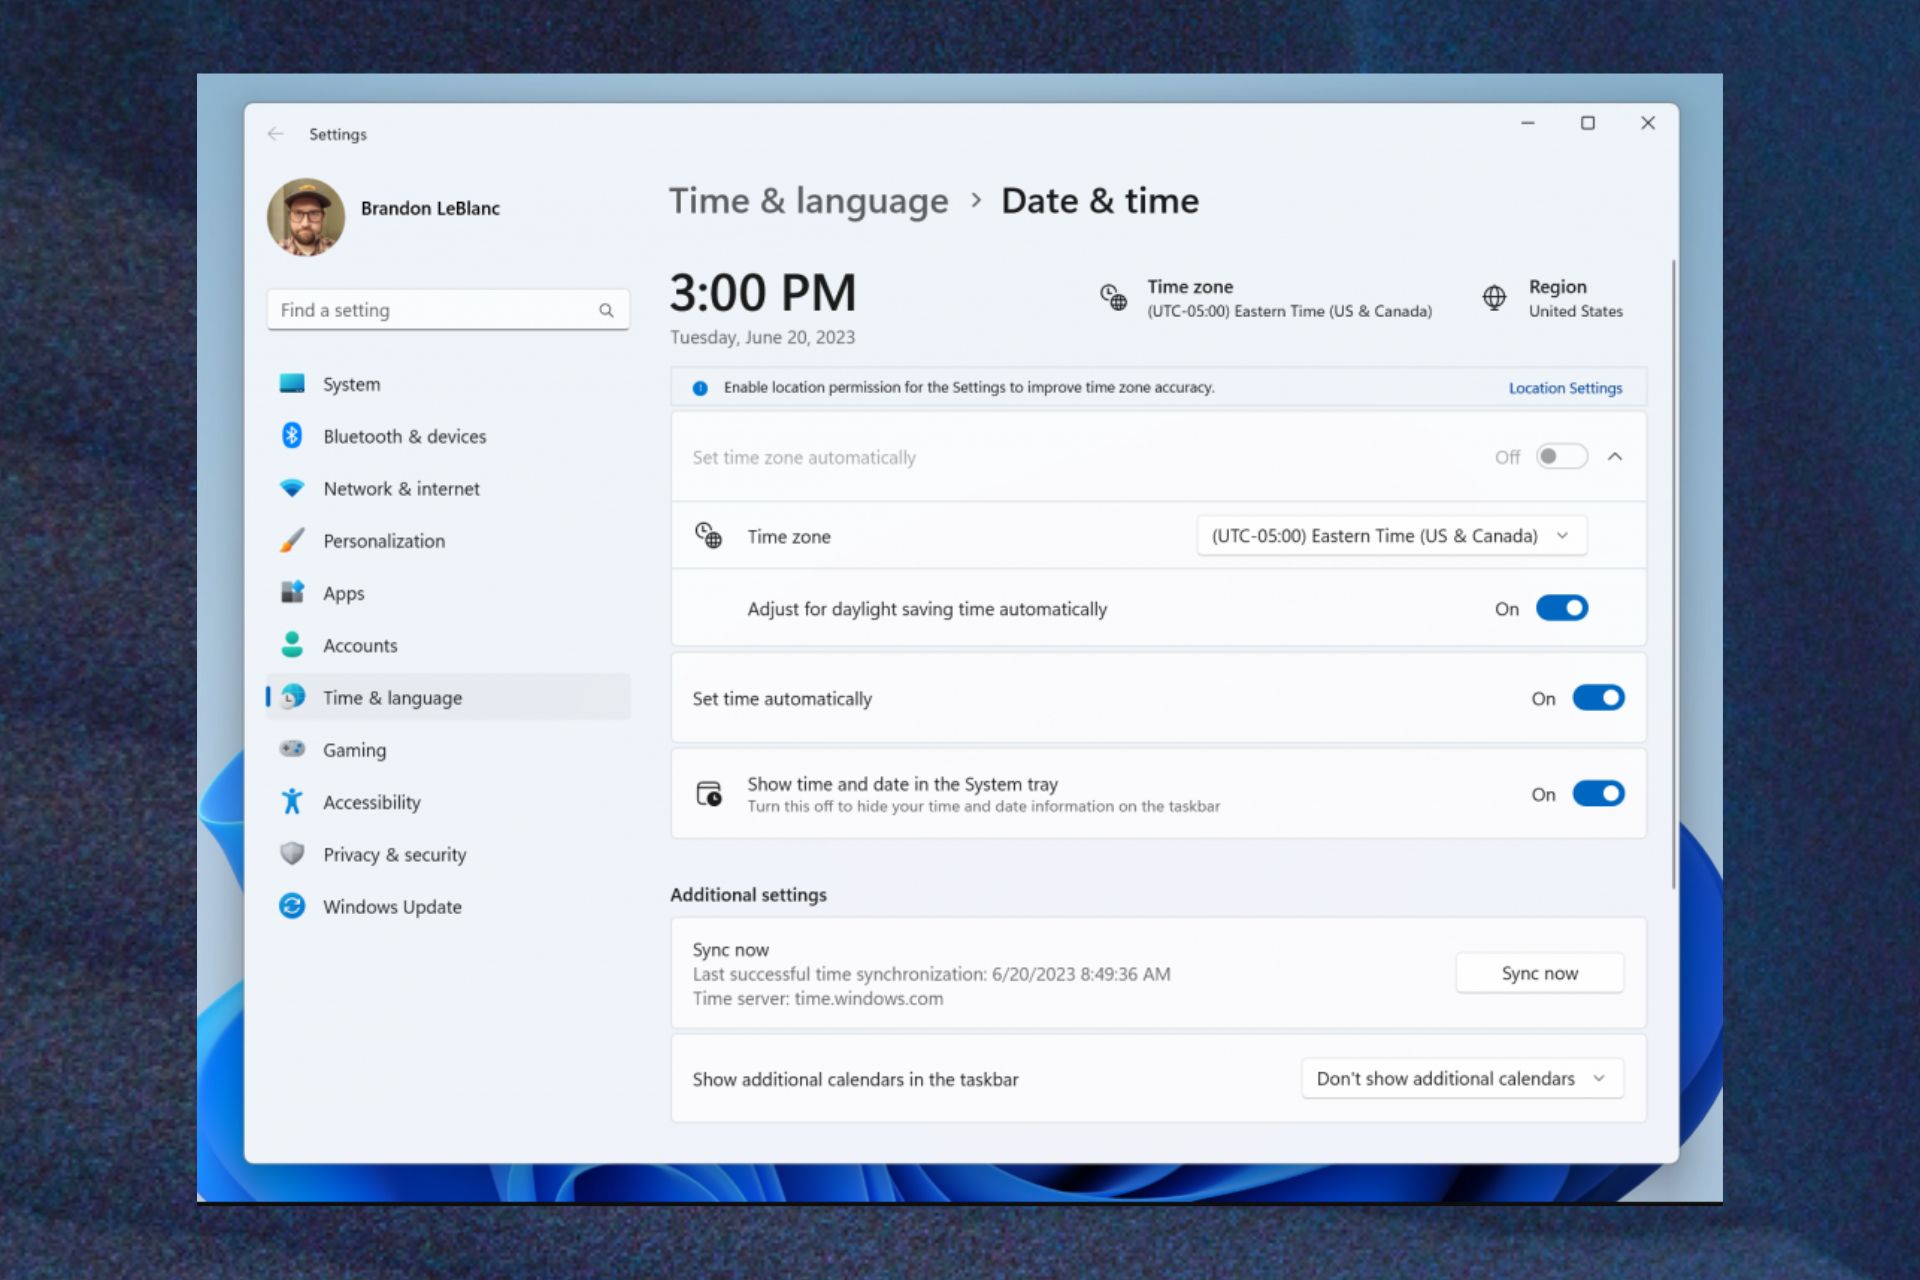Click the Windows Update sync icon
This screenshot has width=1920, height=1280.
click(x=292, y=906)
